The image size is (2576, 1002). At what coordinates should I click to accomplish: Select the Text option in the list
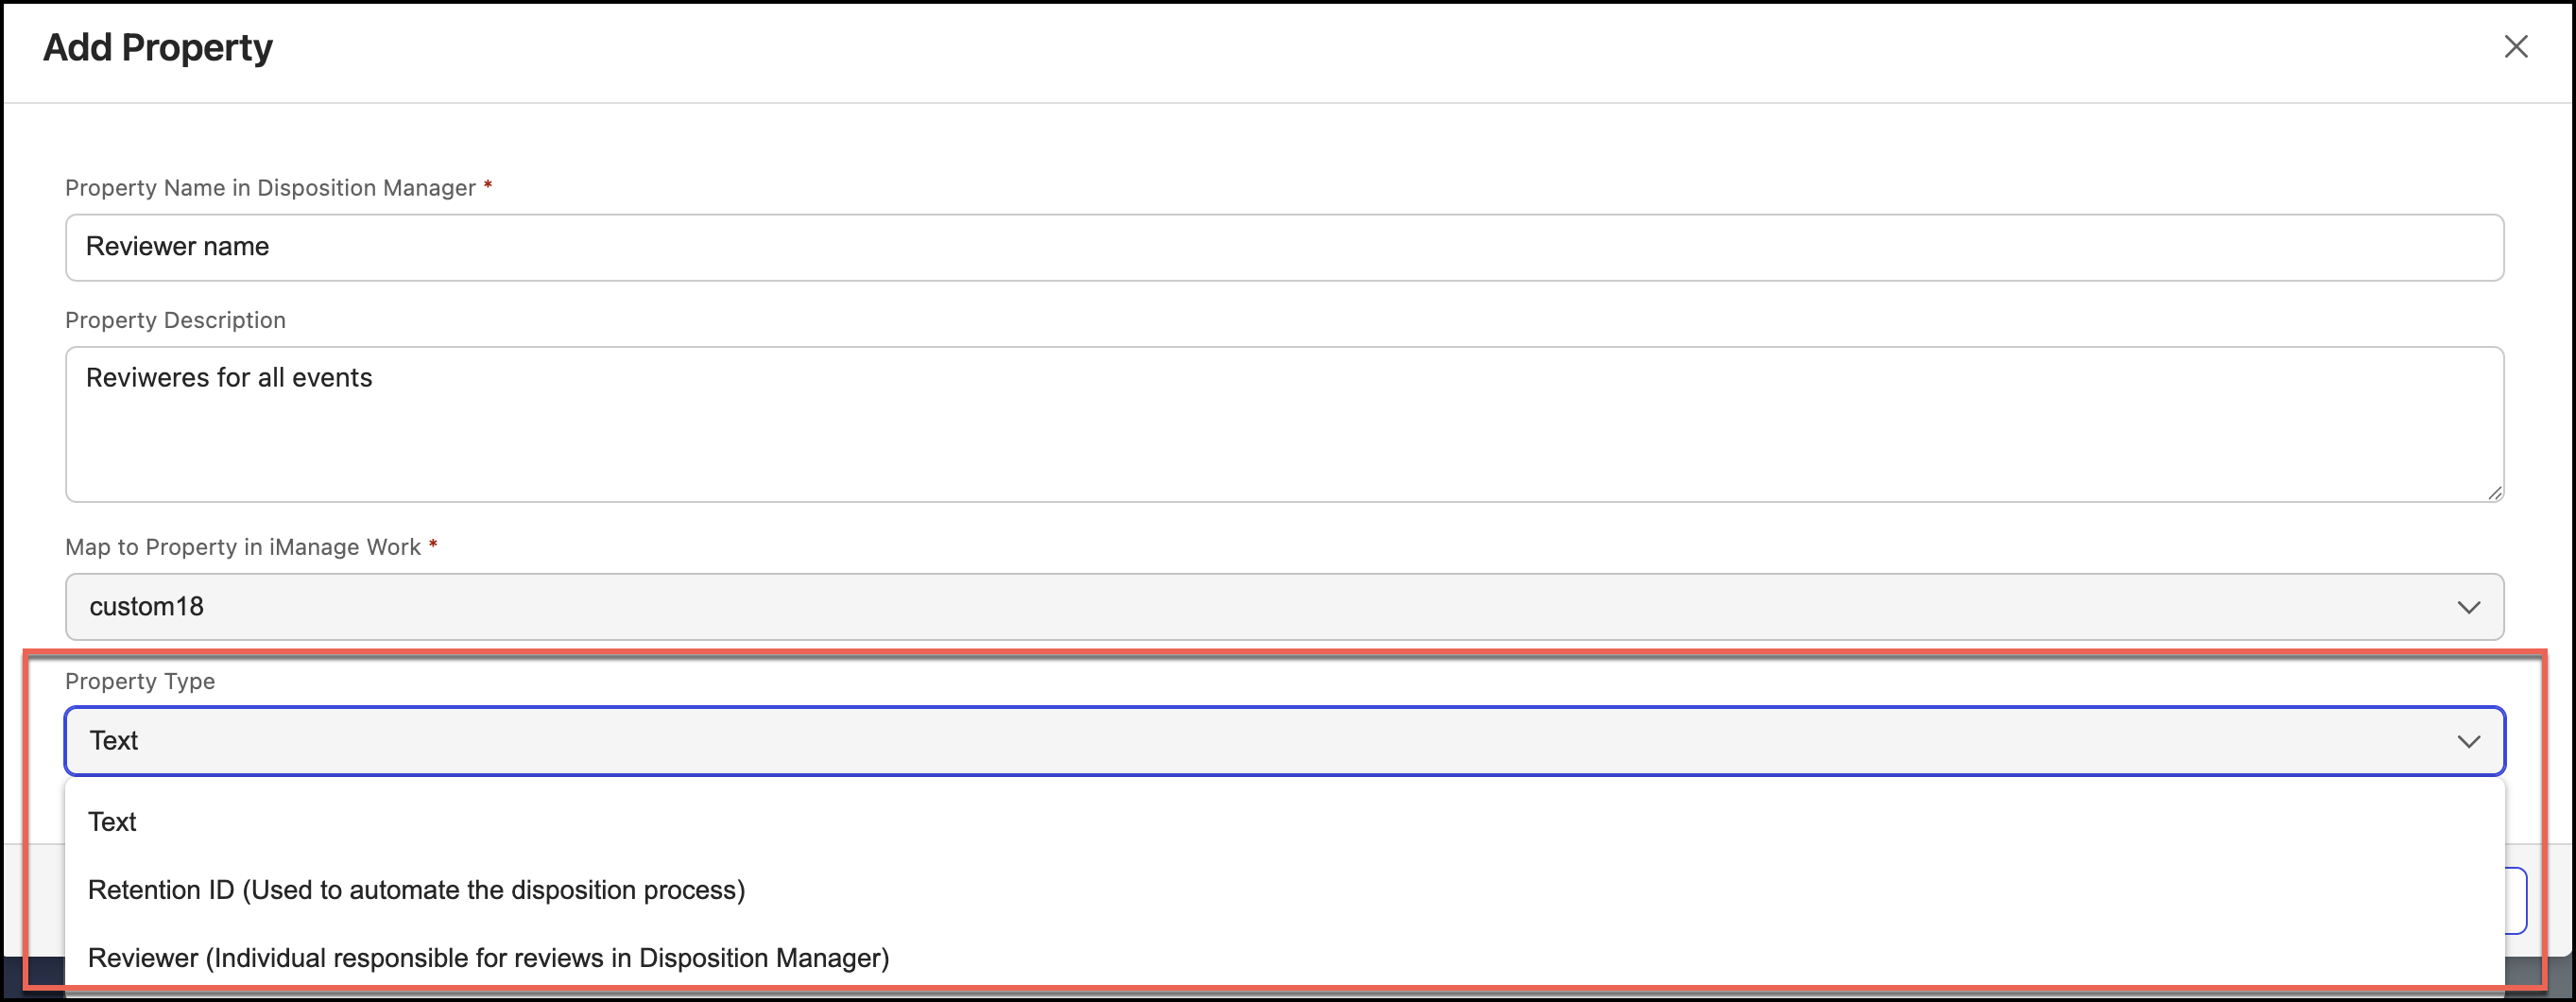click(112, 822)
